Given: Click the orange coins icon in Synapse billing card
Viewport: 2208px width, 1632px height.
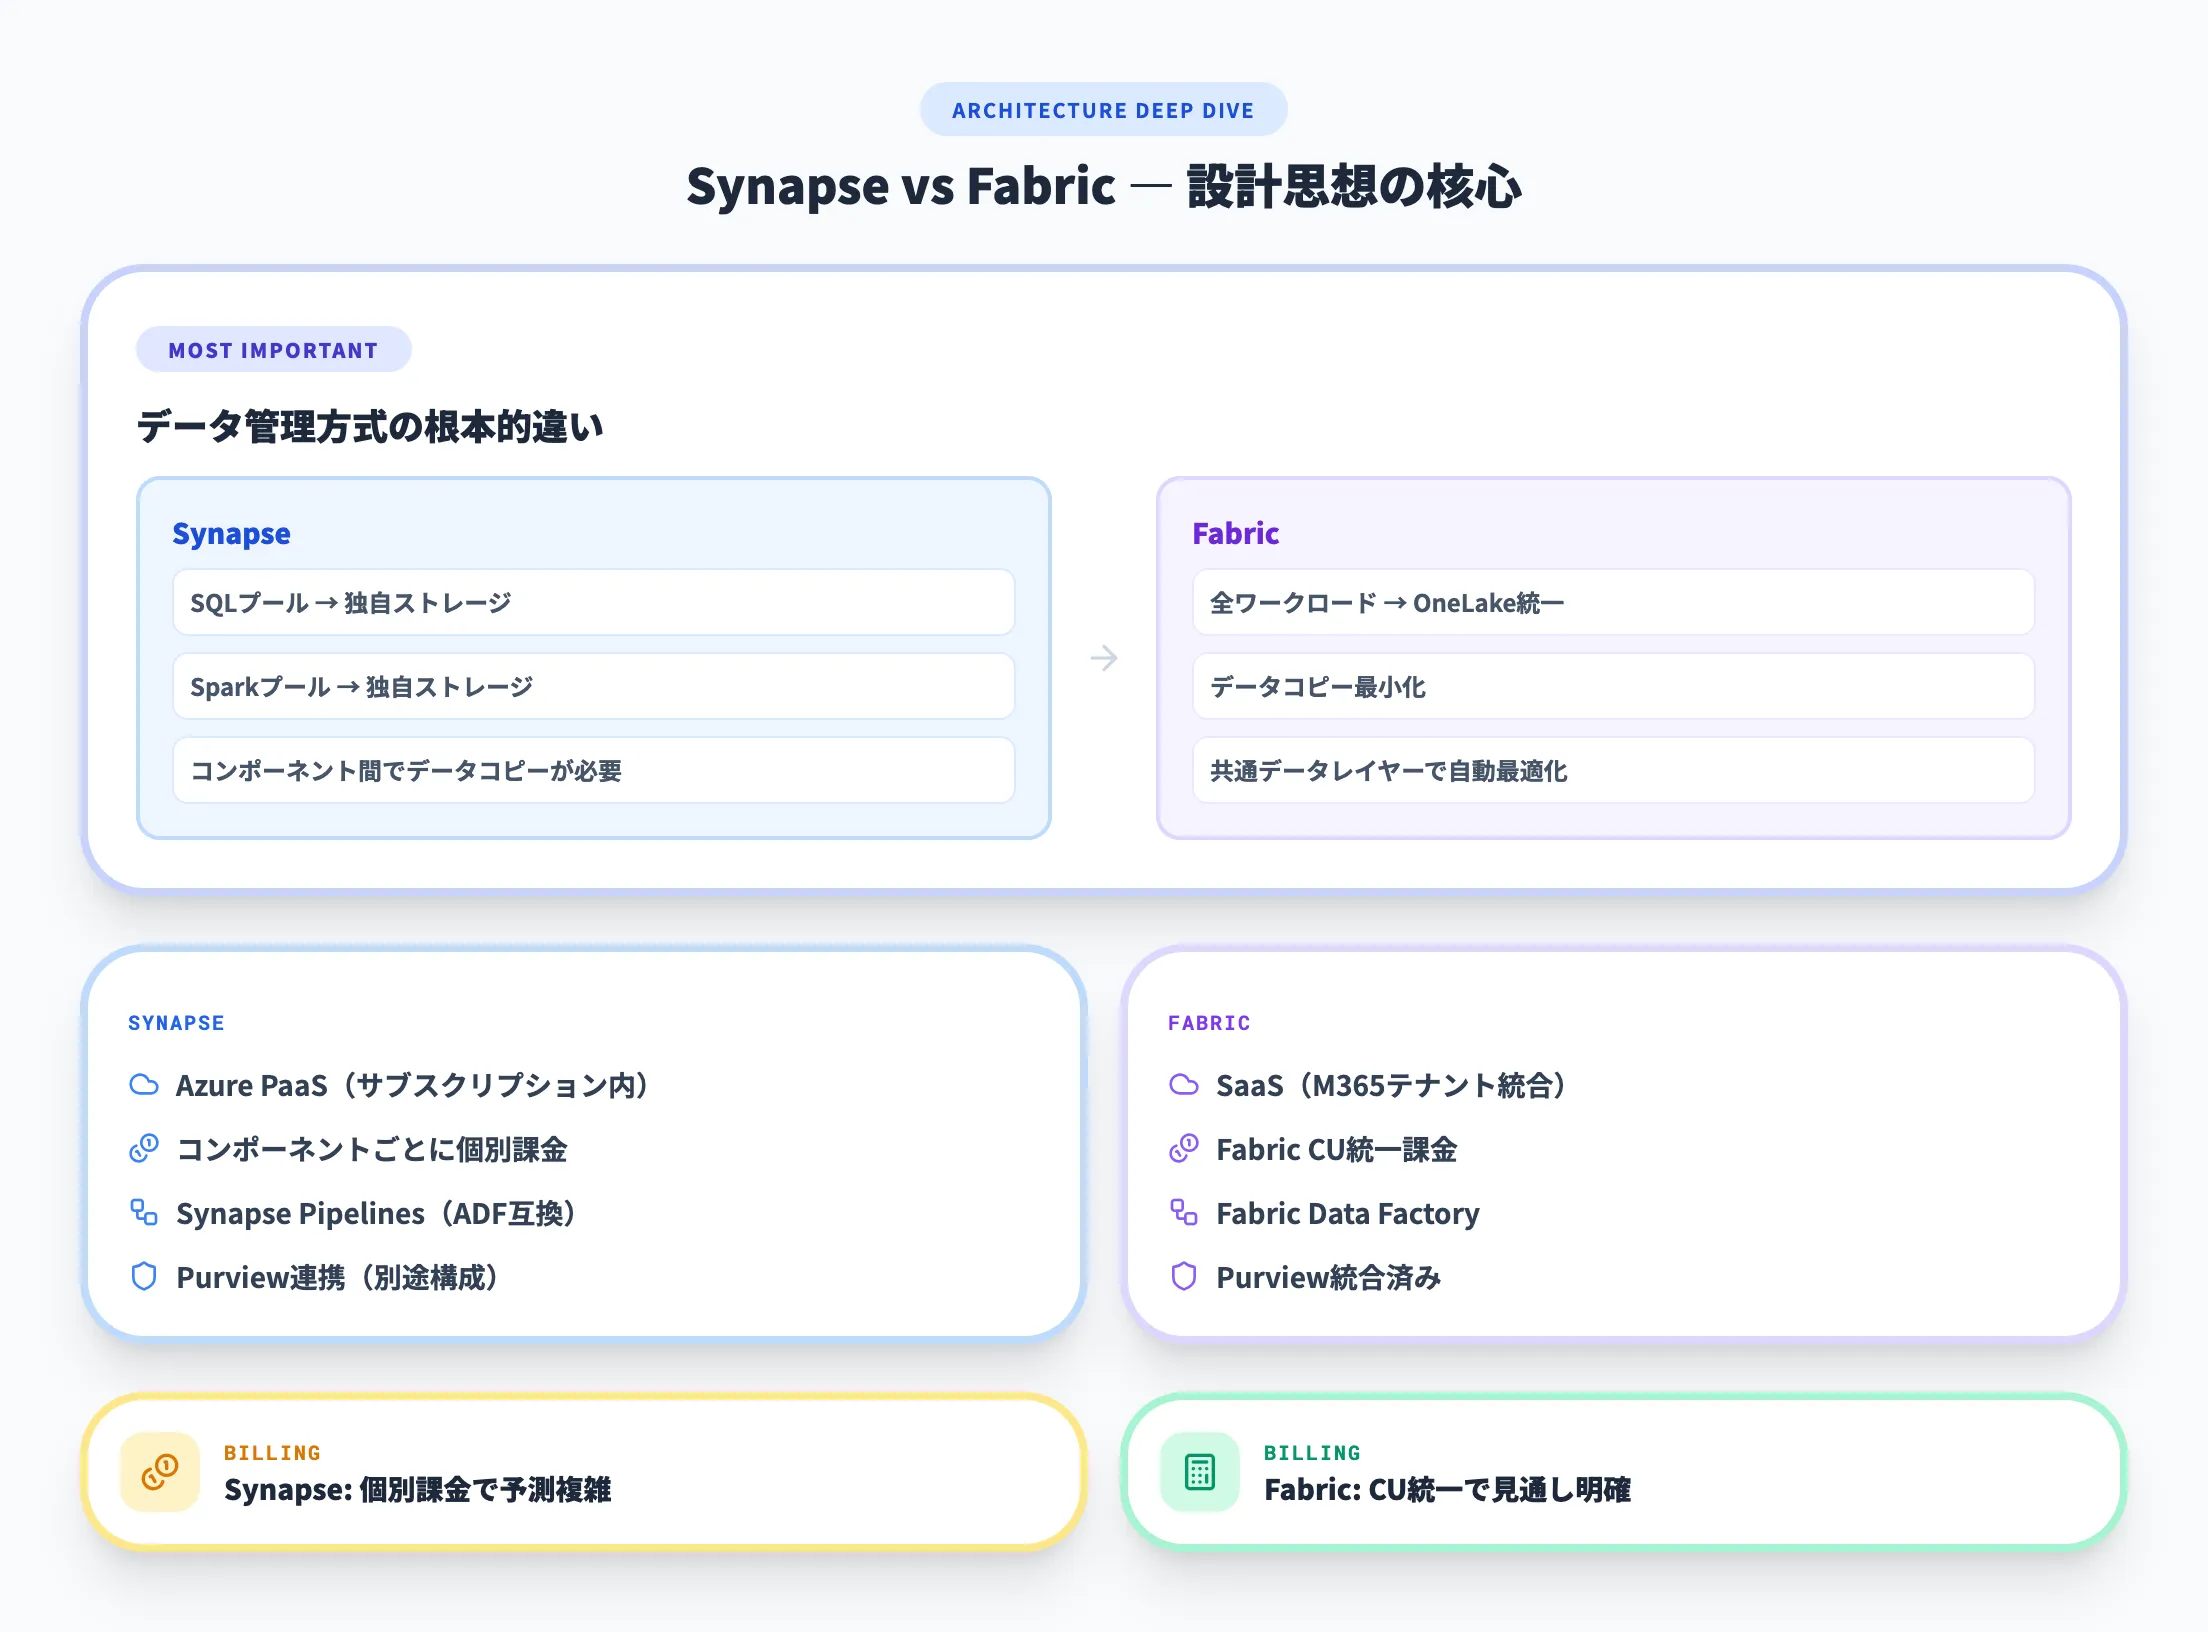Looking at the screenshot, I should [160, 1472].
